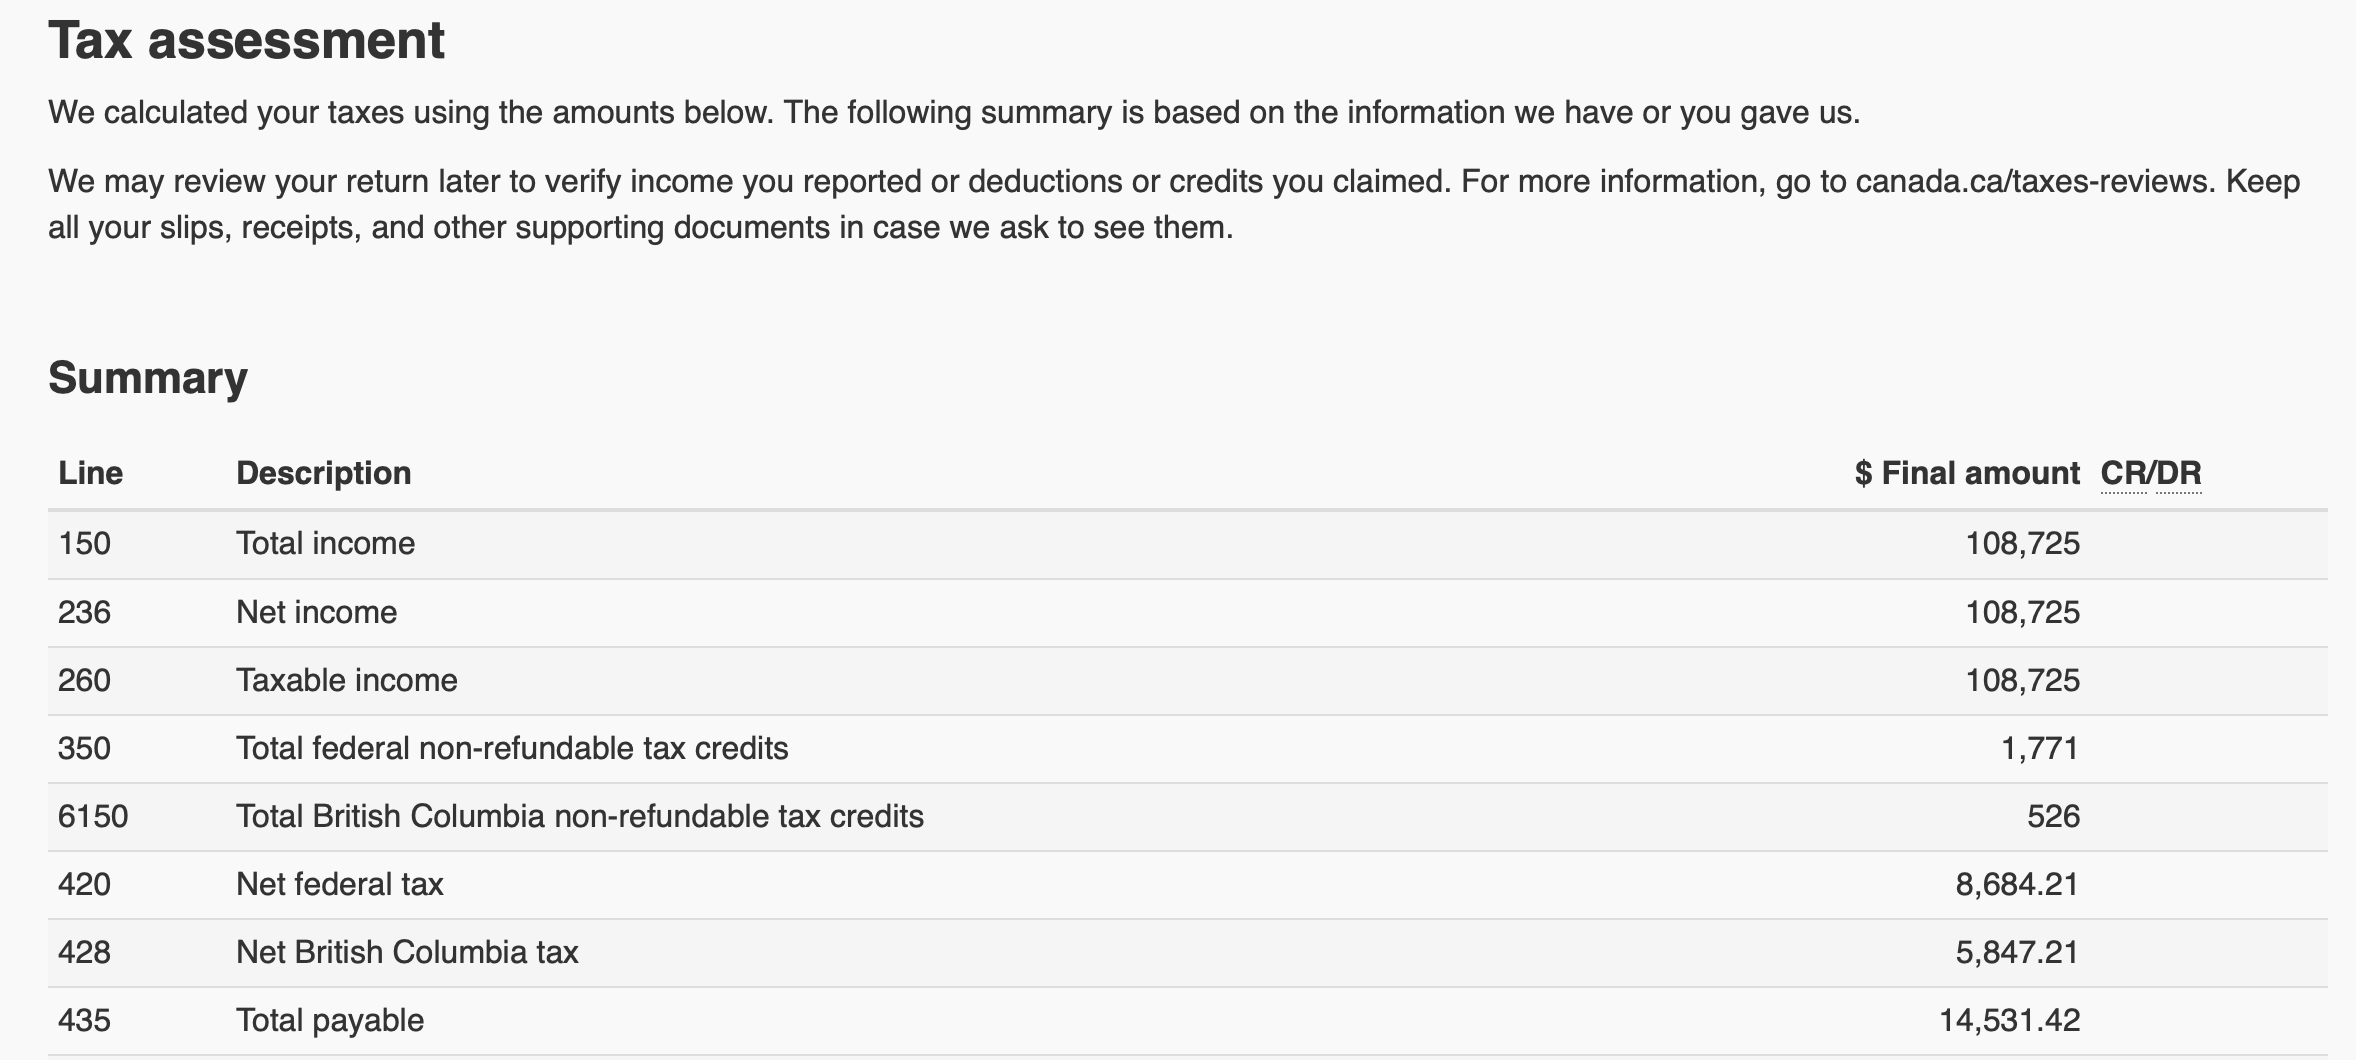This screenshot has width=2356, height=1060.
Task: Click the Net federal tax description
Action: (339, 884)
